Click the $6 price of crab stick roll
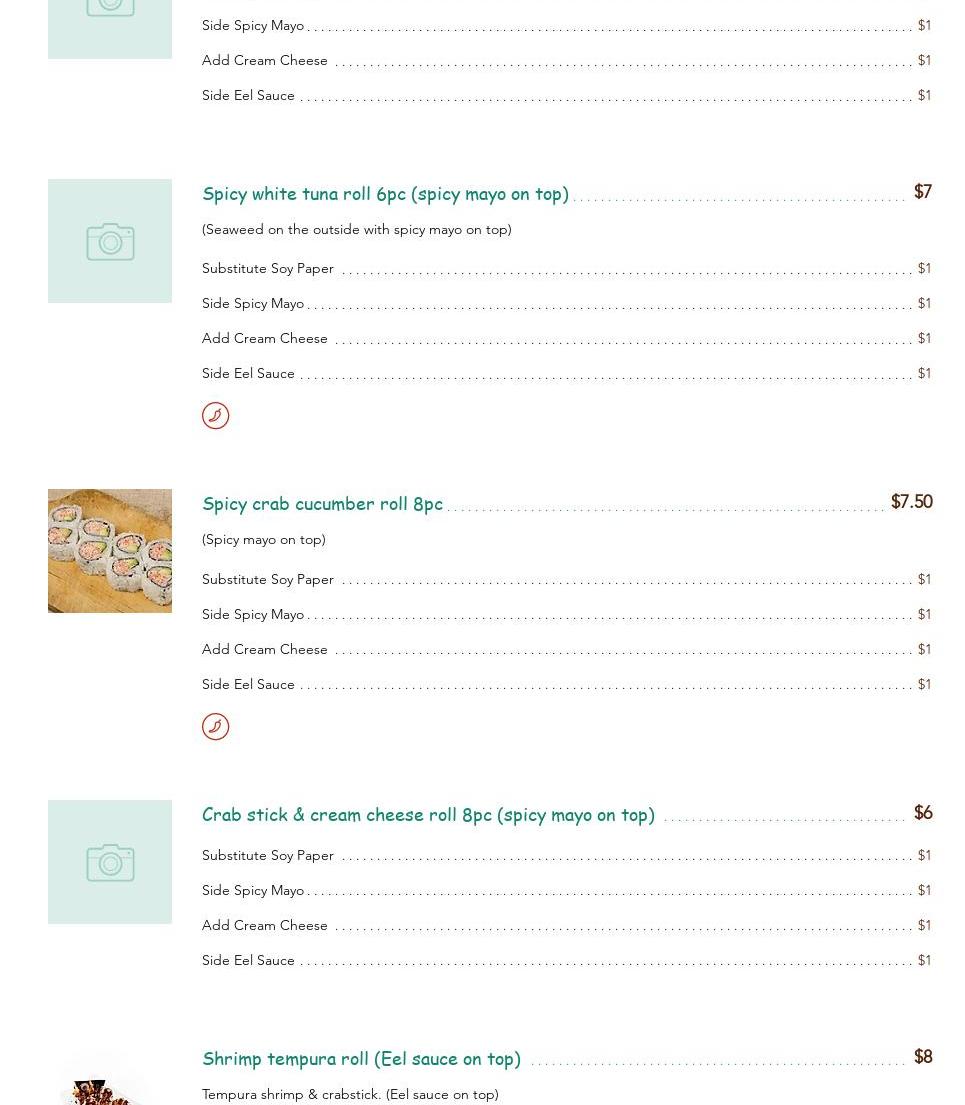Screen dimensions: 965x1105 tap(923, 812)
